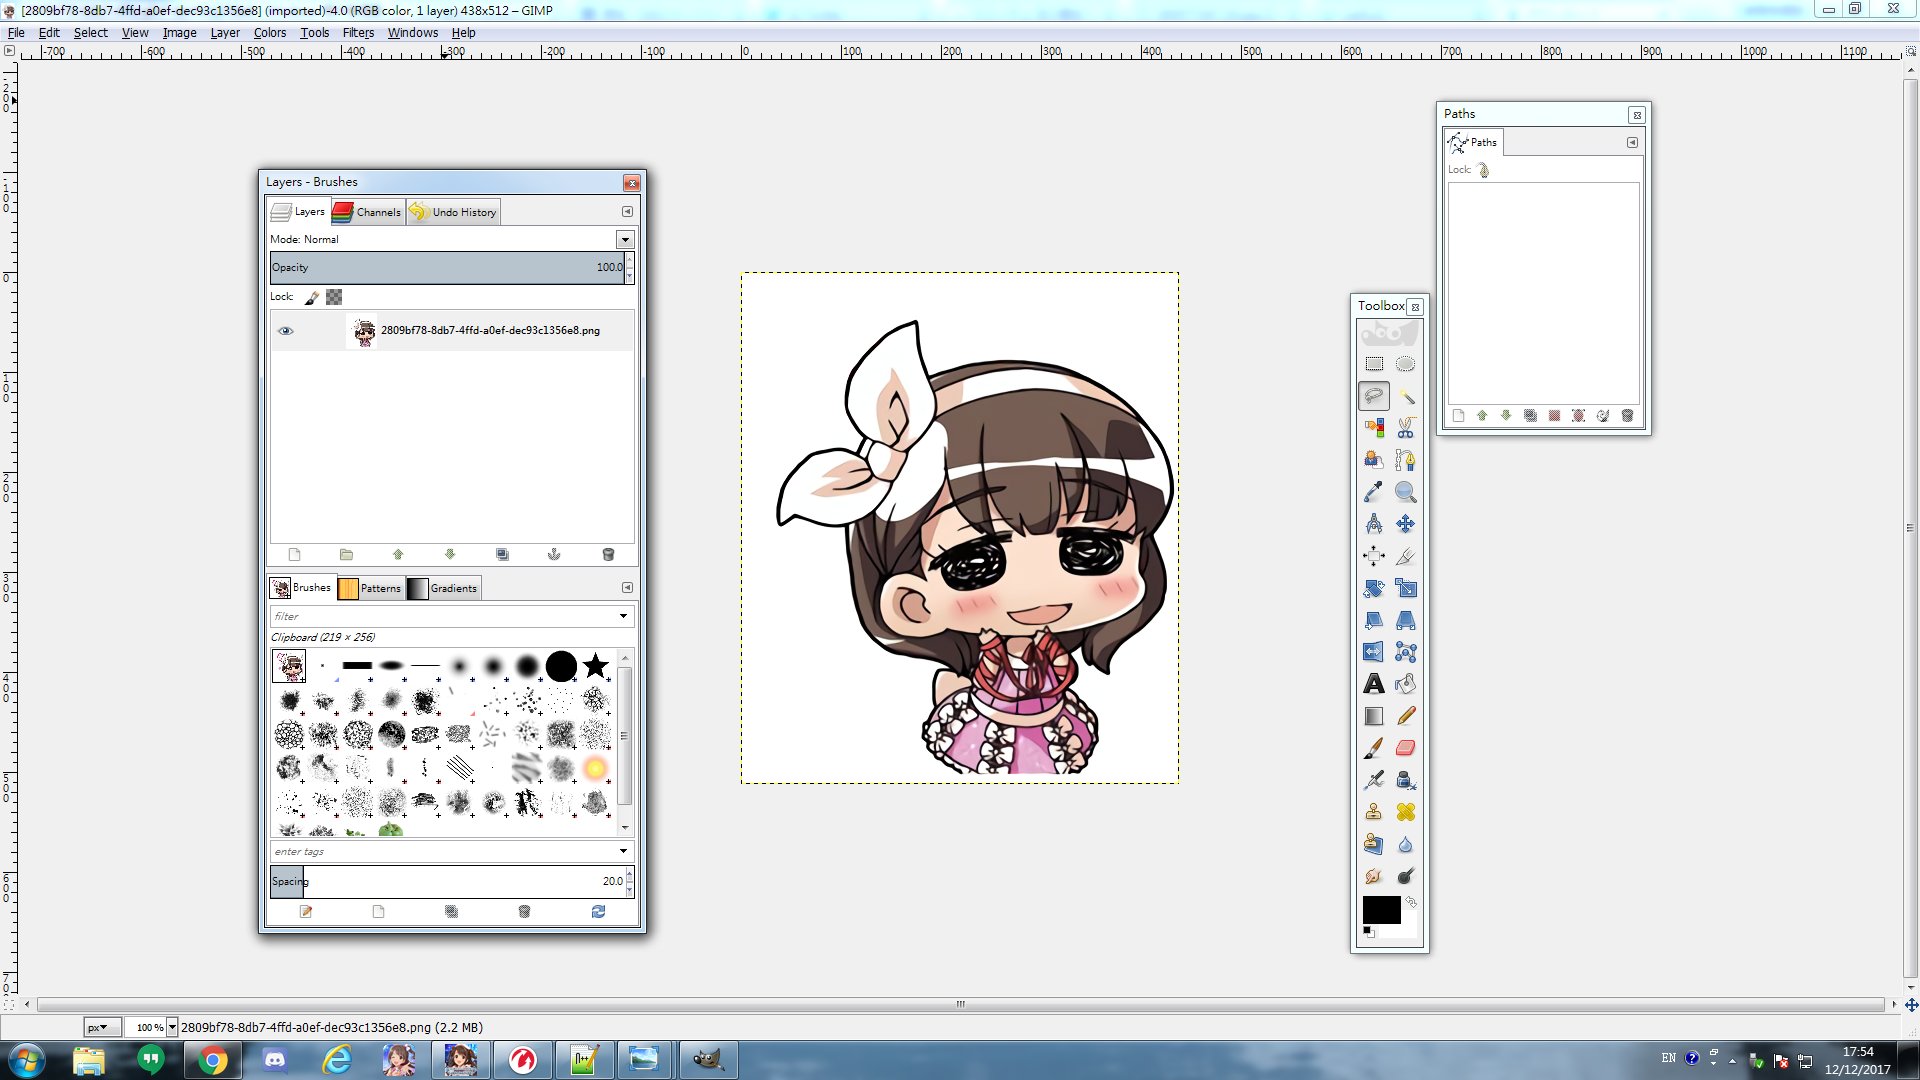Select the Rotate tool
This screenshot has height=1080, width=1920.
tap(1374, 588)
